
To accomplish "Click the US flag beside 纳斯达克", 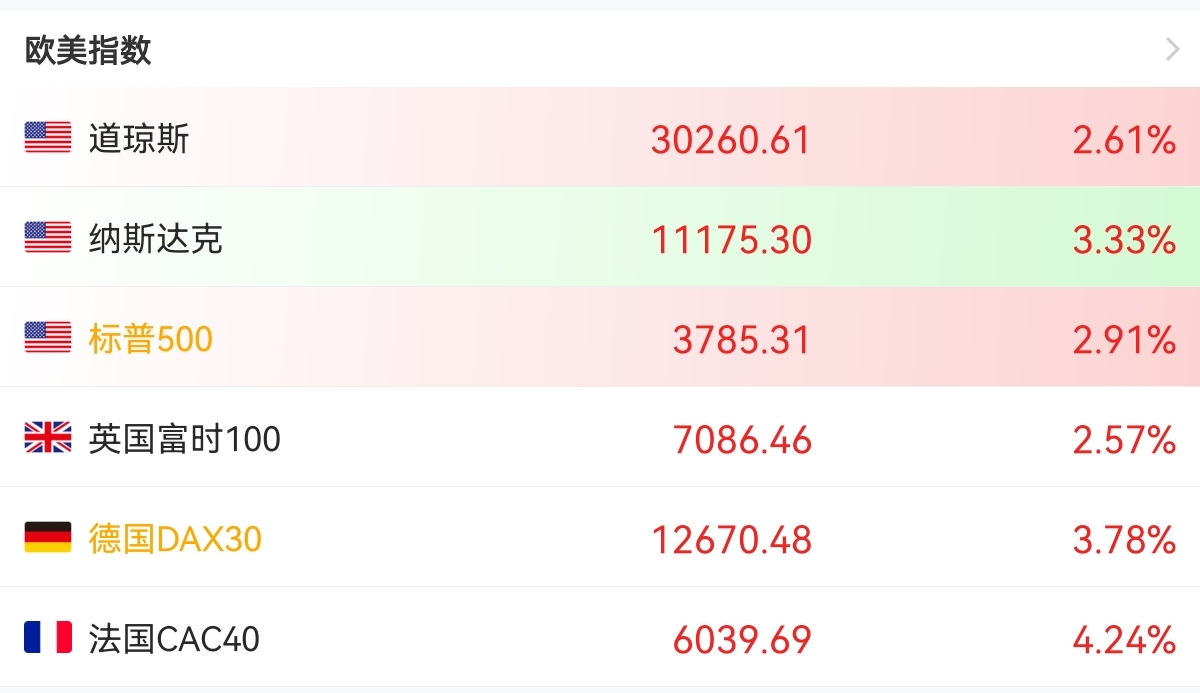I will (x=48, y=237).
